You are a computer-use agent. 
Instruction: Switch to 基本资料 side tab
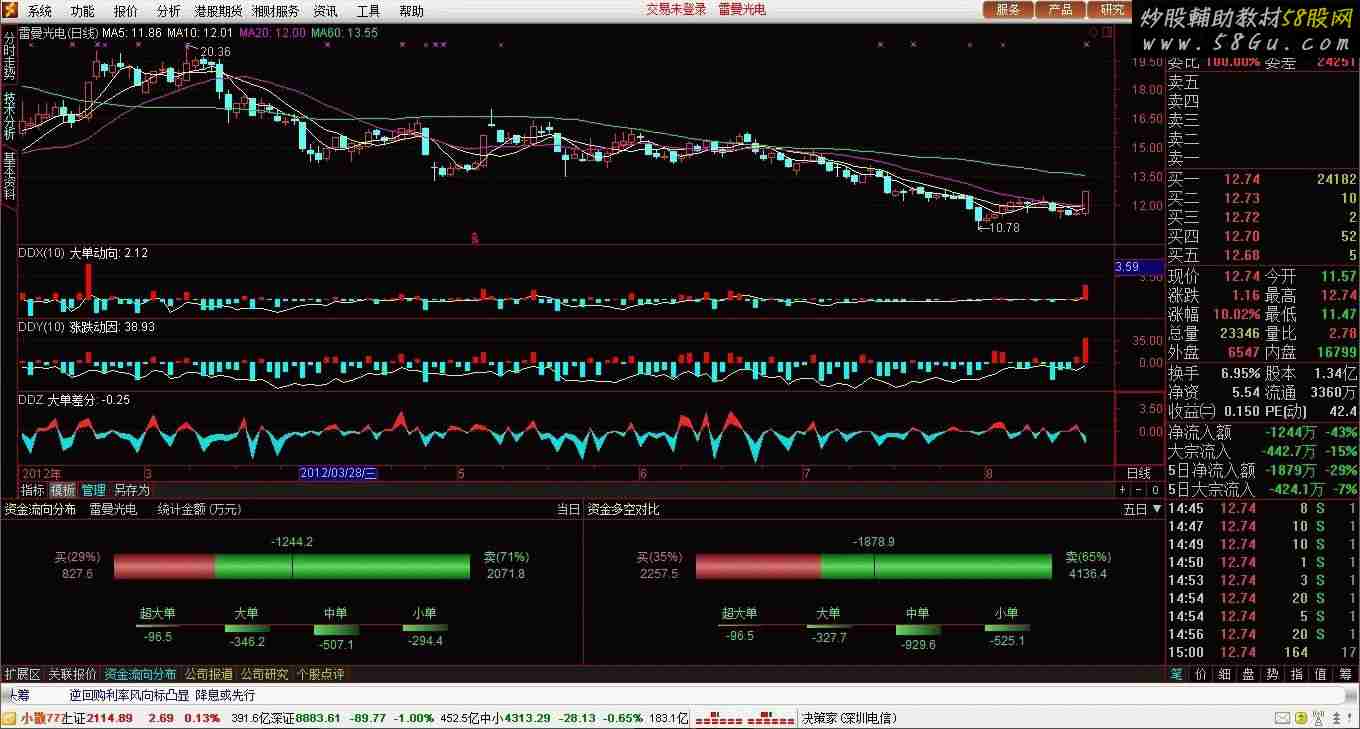coord(9,175)
